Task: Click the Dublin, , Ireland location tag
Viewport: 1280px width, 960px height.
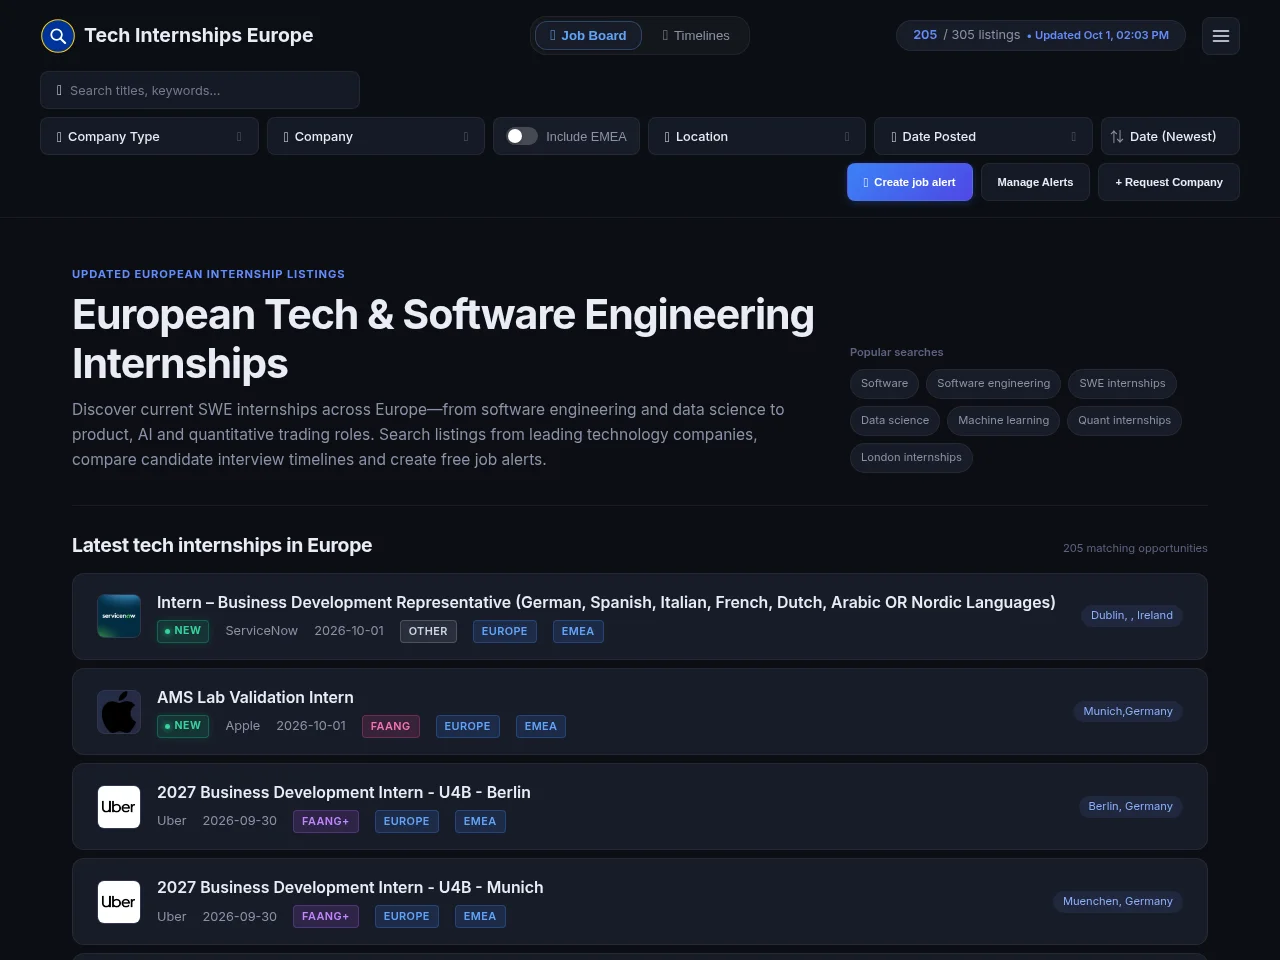Action: tap(1131, 616)
